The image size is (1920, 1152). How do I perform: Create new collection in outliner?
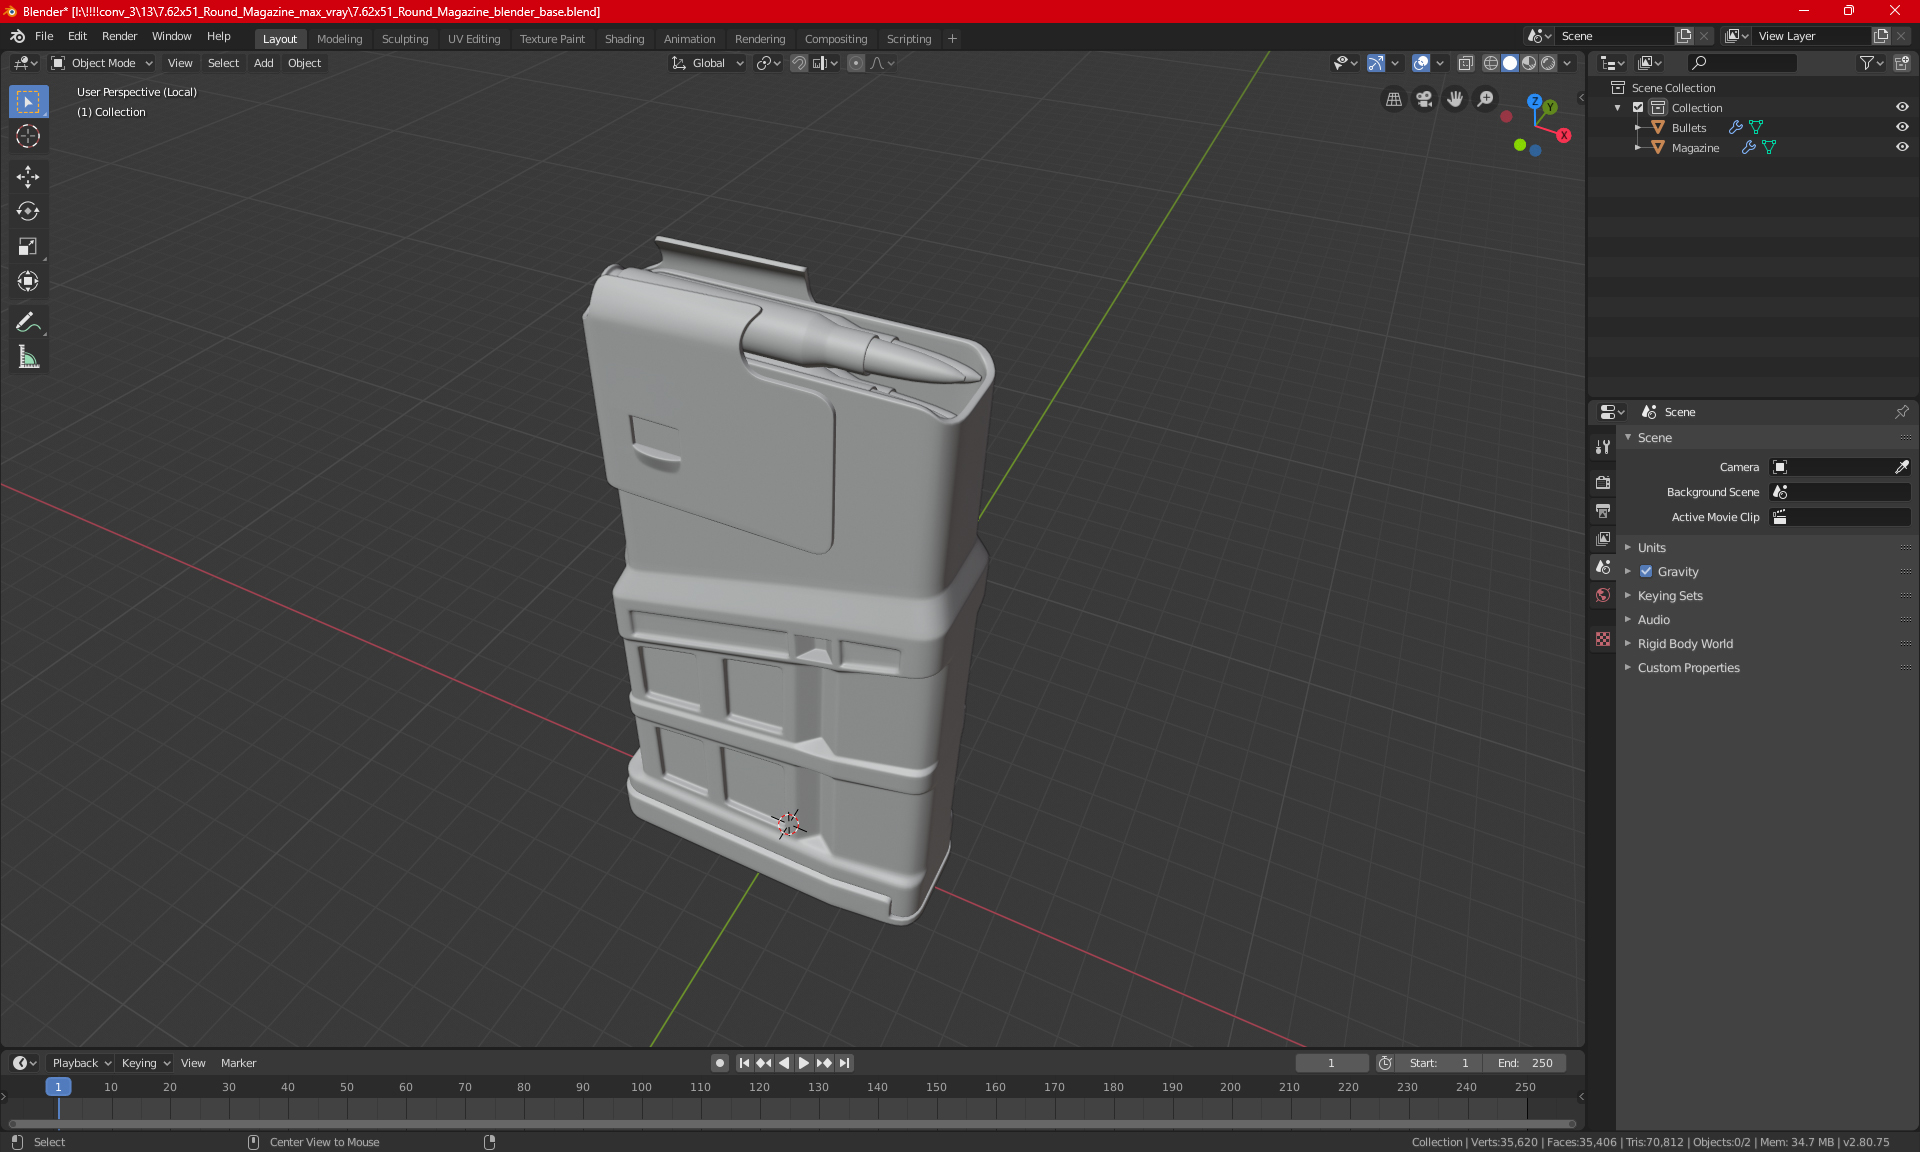tap(1901, 63)
